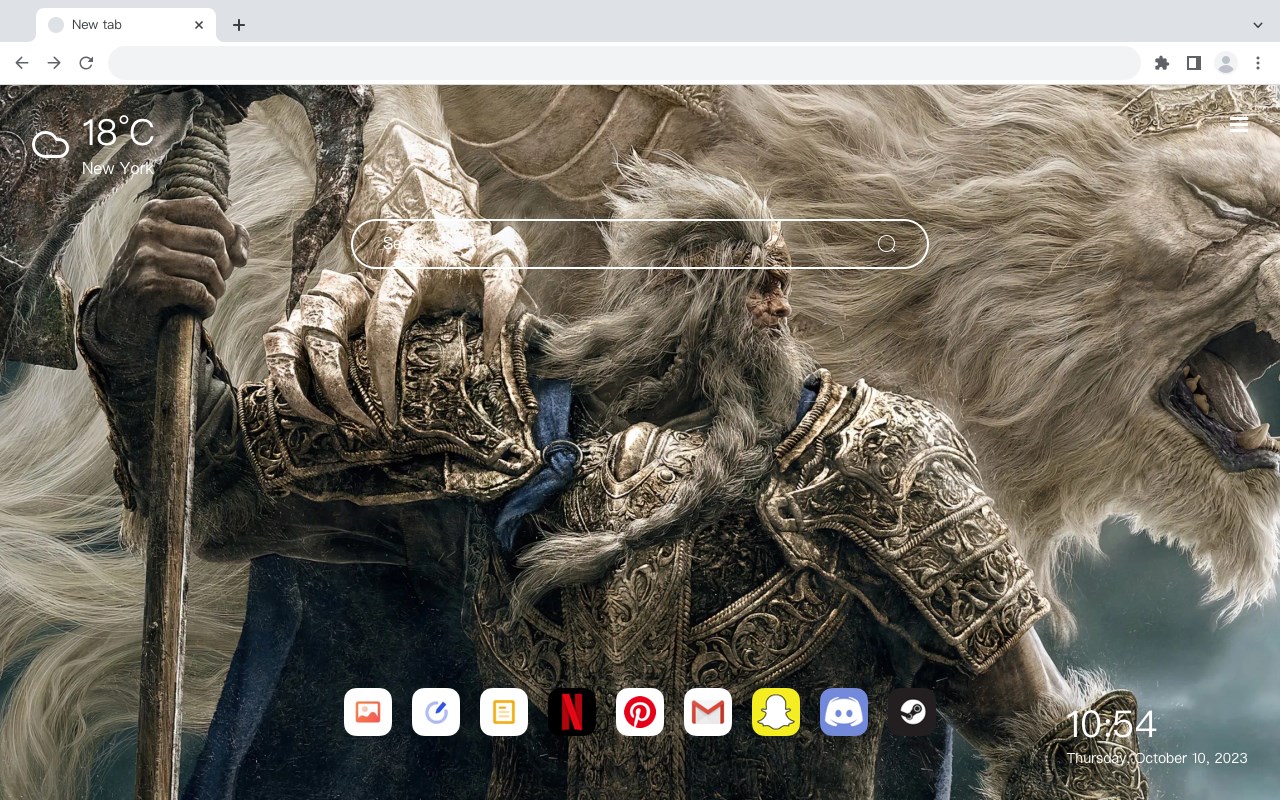Viewport: 1280px width, 800px height.
Task: Open a new browser tab
Action: (x=238, y=25)
